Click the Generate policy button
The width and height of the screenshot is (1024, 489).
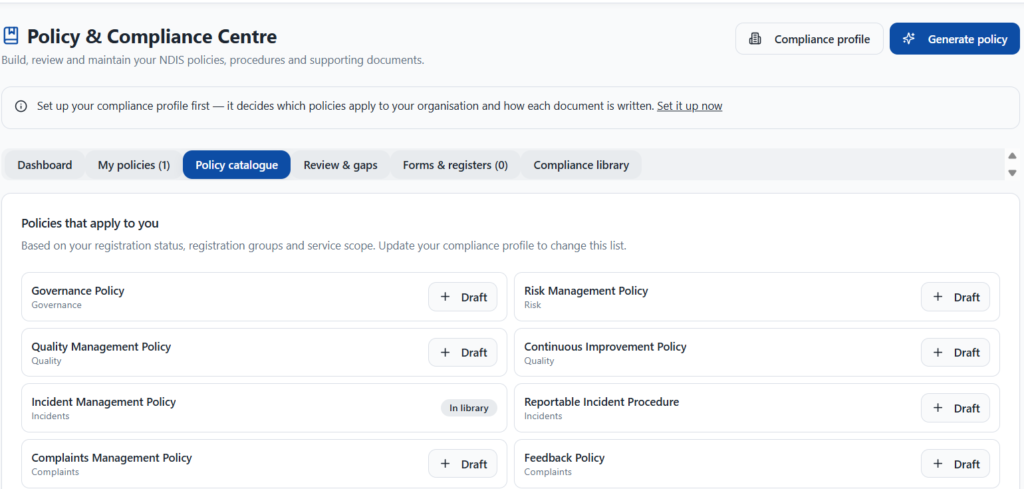tap(954, 39)
